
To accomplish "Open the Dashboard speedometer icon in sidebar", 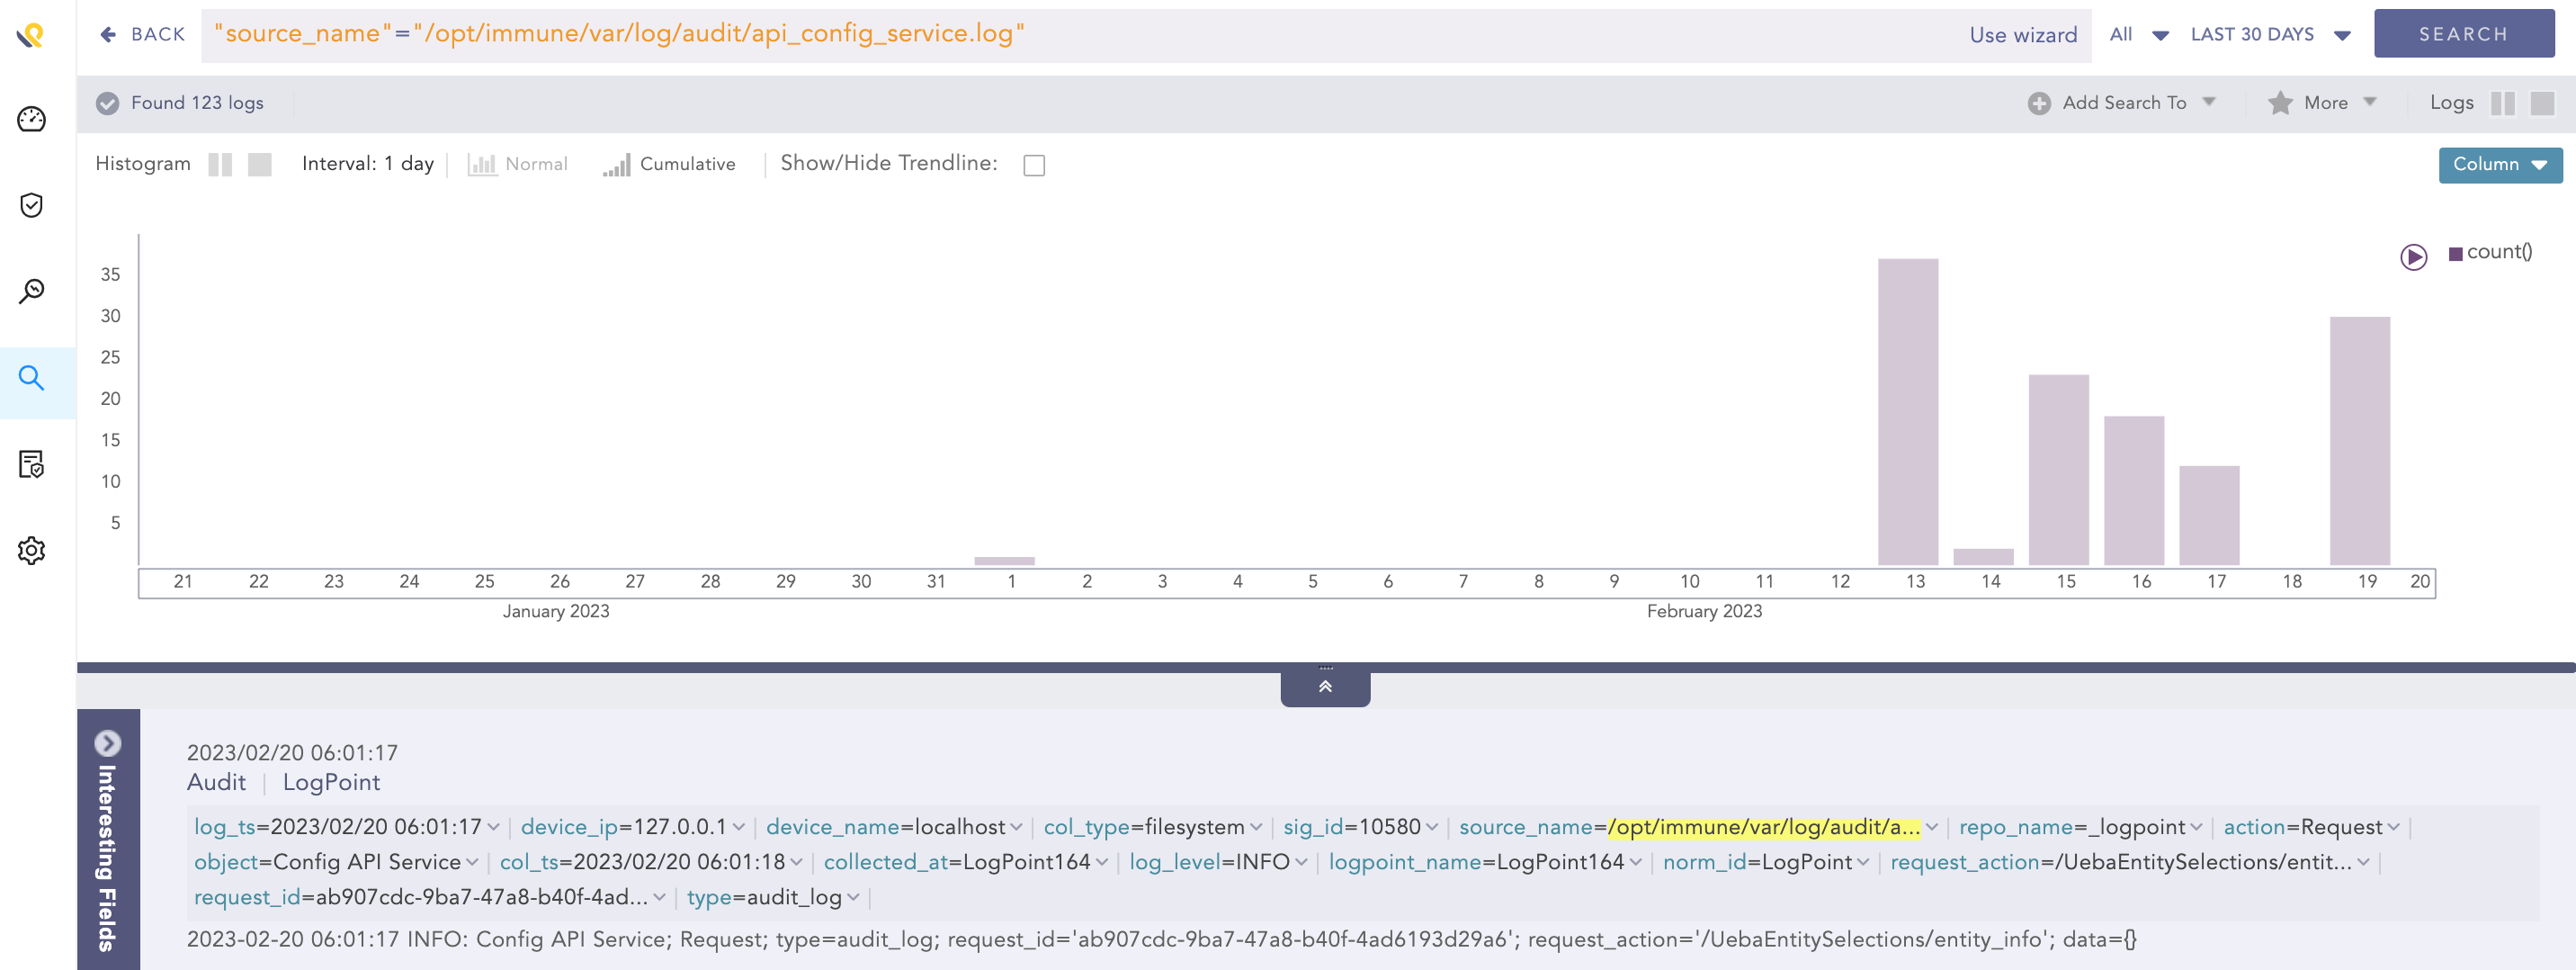I will click(32, 118).
